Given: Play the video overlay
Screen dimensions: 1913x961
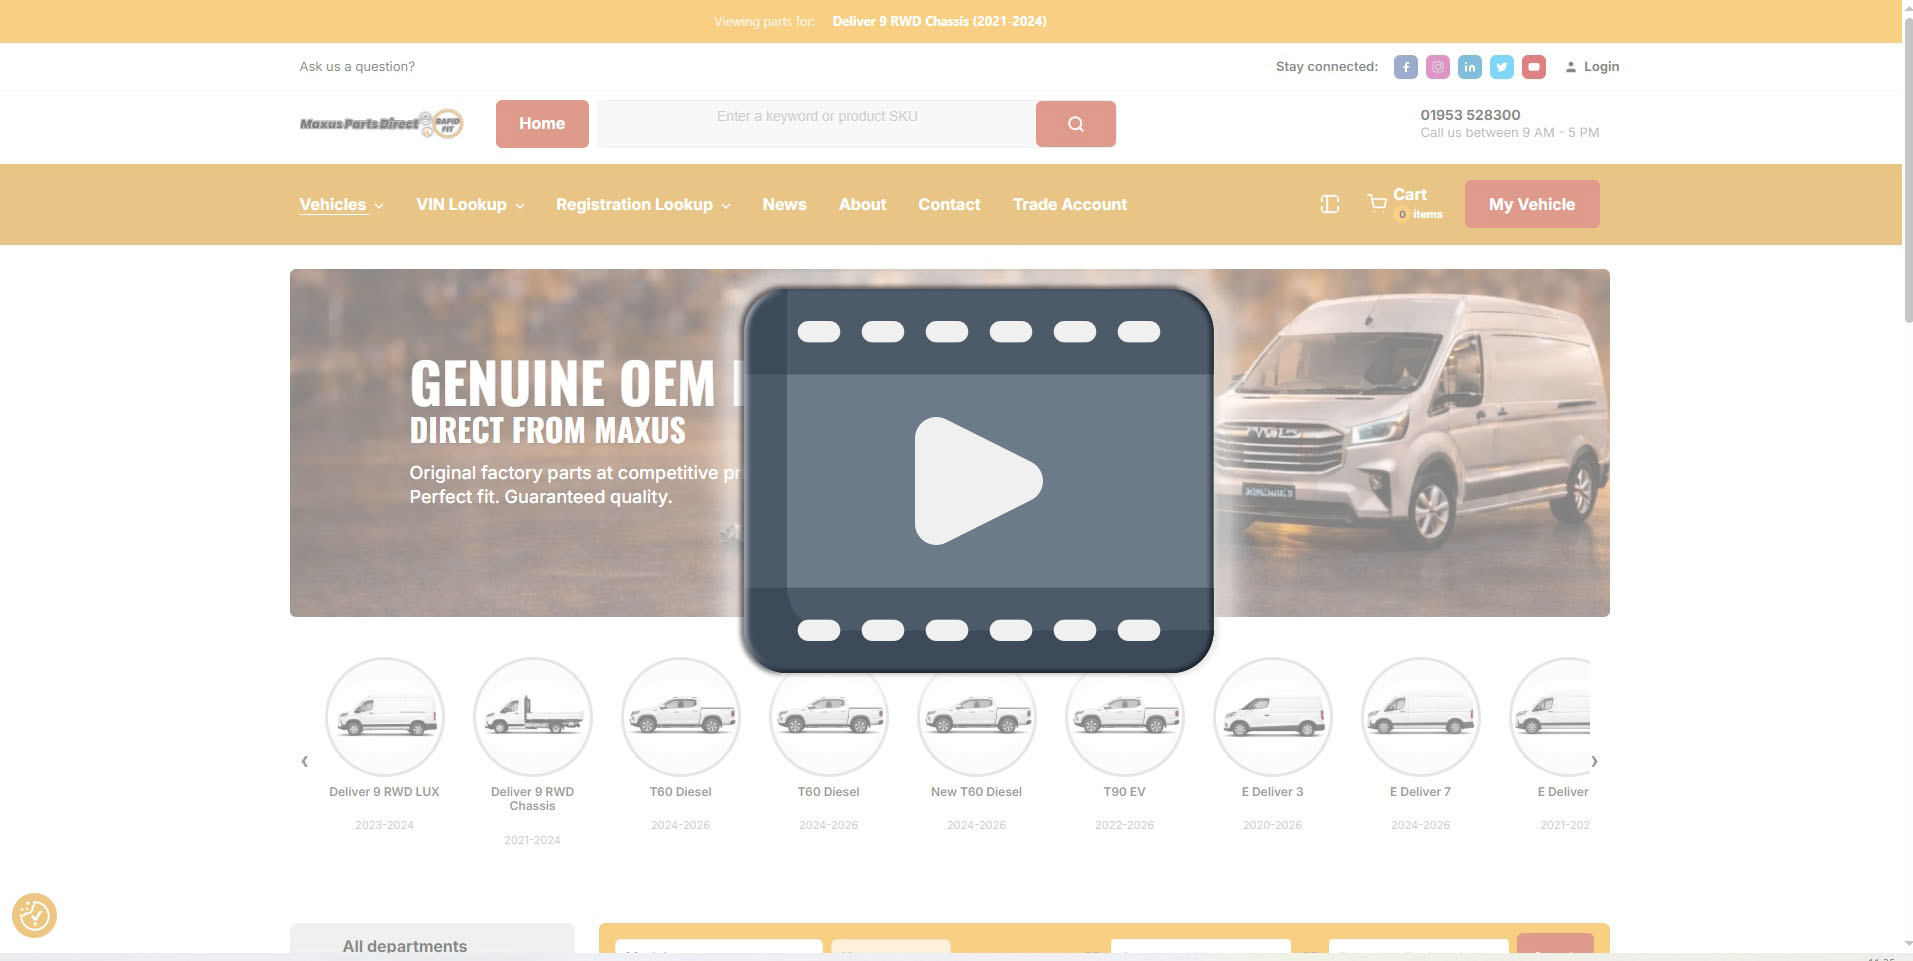Looking at the screenshot, I should click(978, 481).
